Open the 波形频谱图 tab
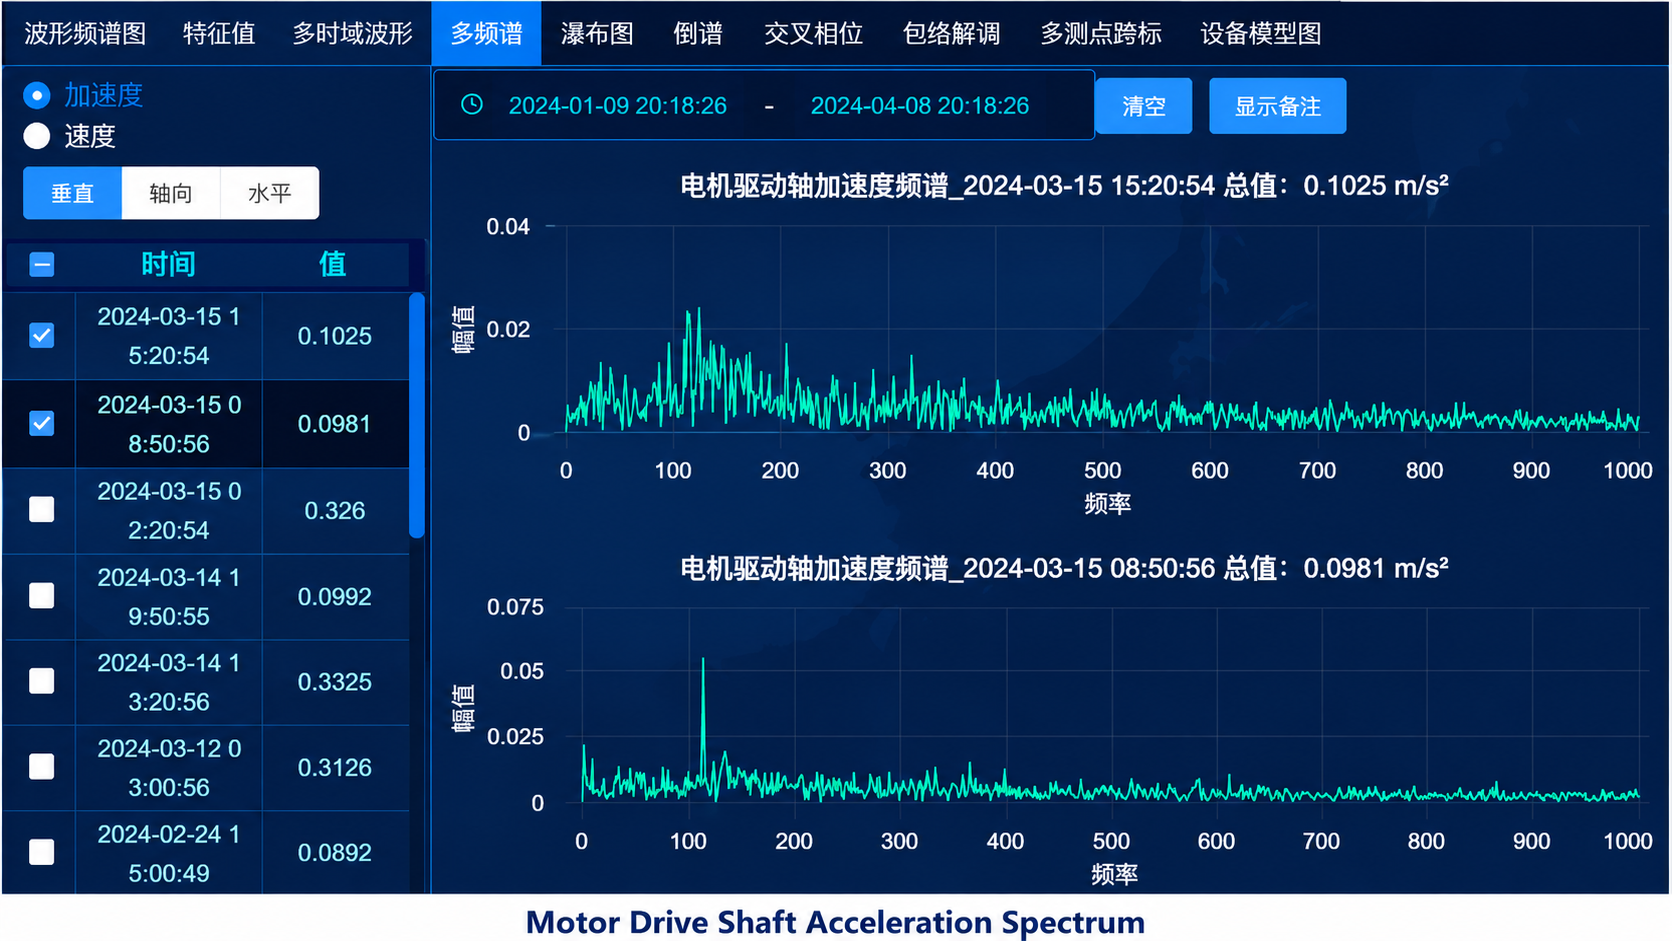The width and height of the screenshot is (1672, 941). (85, 33)
